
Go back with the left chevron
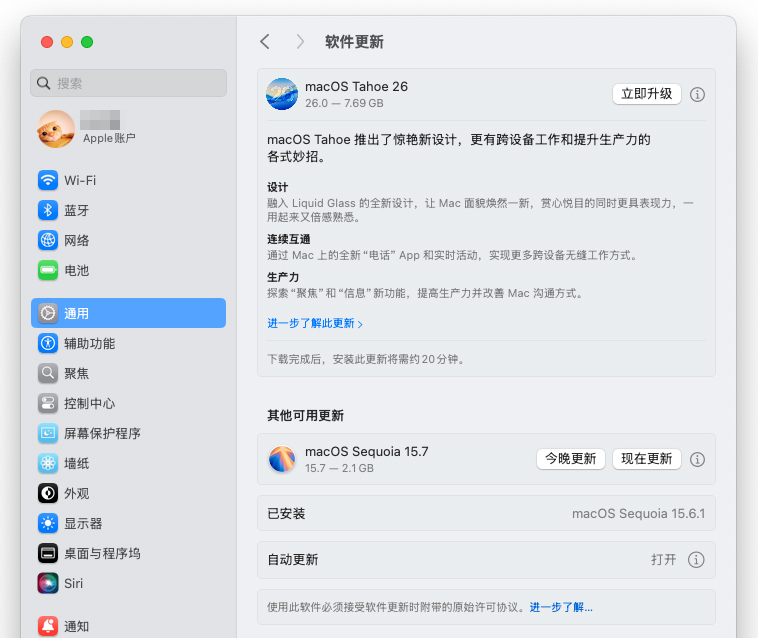coord(264,42)
